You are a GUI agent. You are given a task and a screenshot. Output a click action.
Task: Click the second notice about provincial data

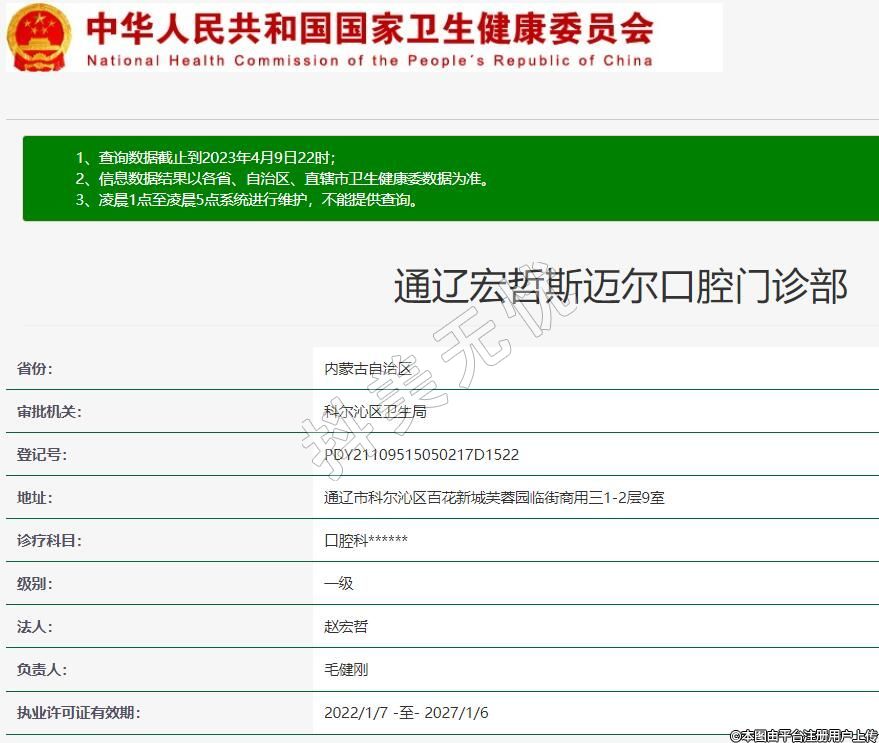pos(282,179)
